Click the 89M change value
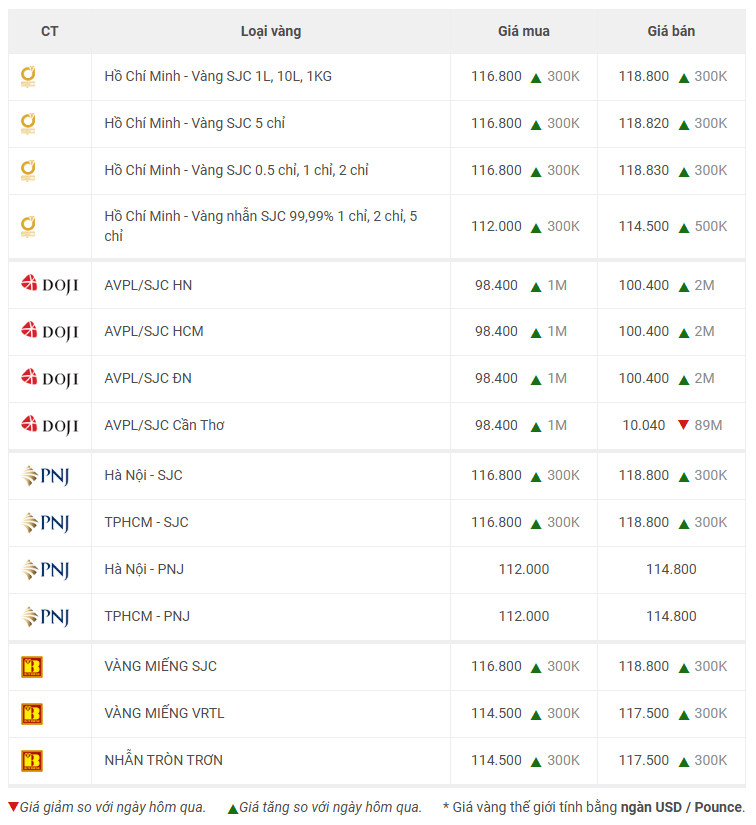Image resolution: width=756 pixels, height=825 pixels. 708,425
